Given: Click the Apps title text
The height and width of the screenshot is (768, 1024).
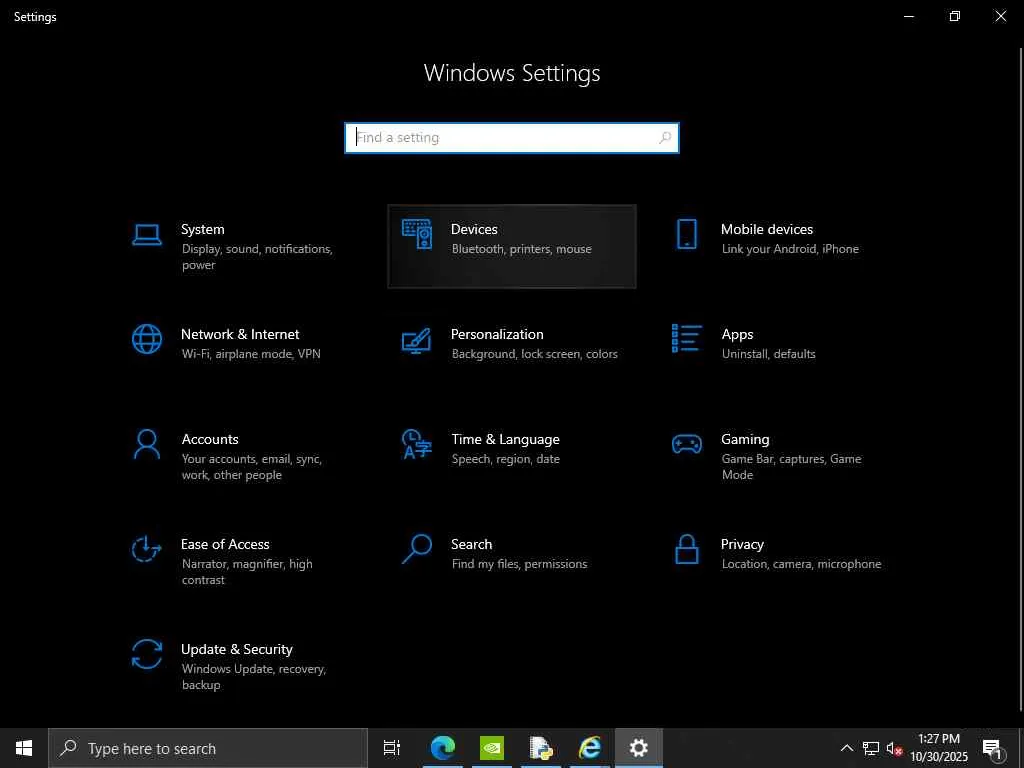Looking at the screenshot, I should click(737, 334).
